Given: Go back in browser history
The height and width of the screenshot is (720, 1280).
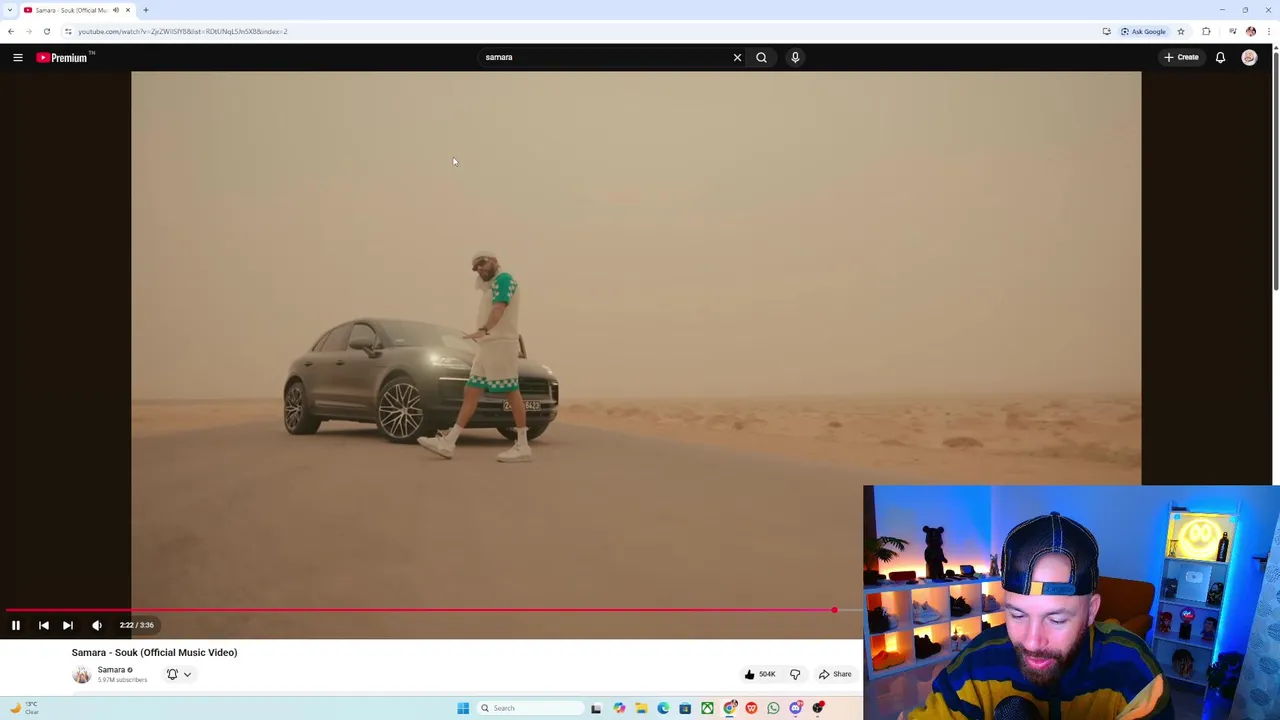Looking at the screenshot, I should 11,32.
